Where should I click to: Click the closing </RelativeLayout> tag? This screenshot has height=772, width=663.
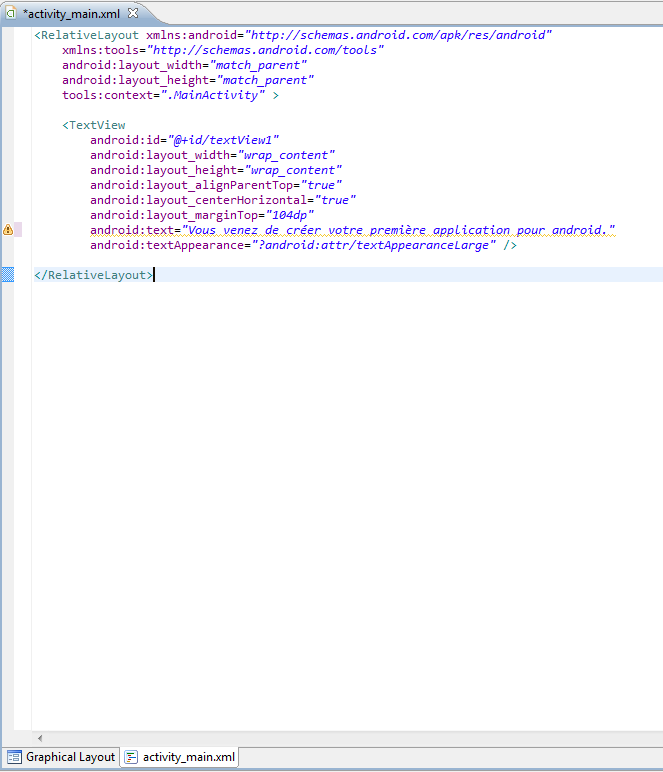(x=94, y=275)
